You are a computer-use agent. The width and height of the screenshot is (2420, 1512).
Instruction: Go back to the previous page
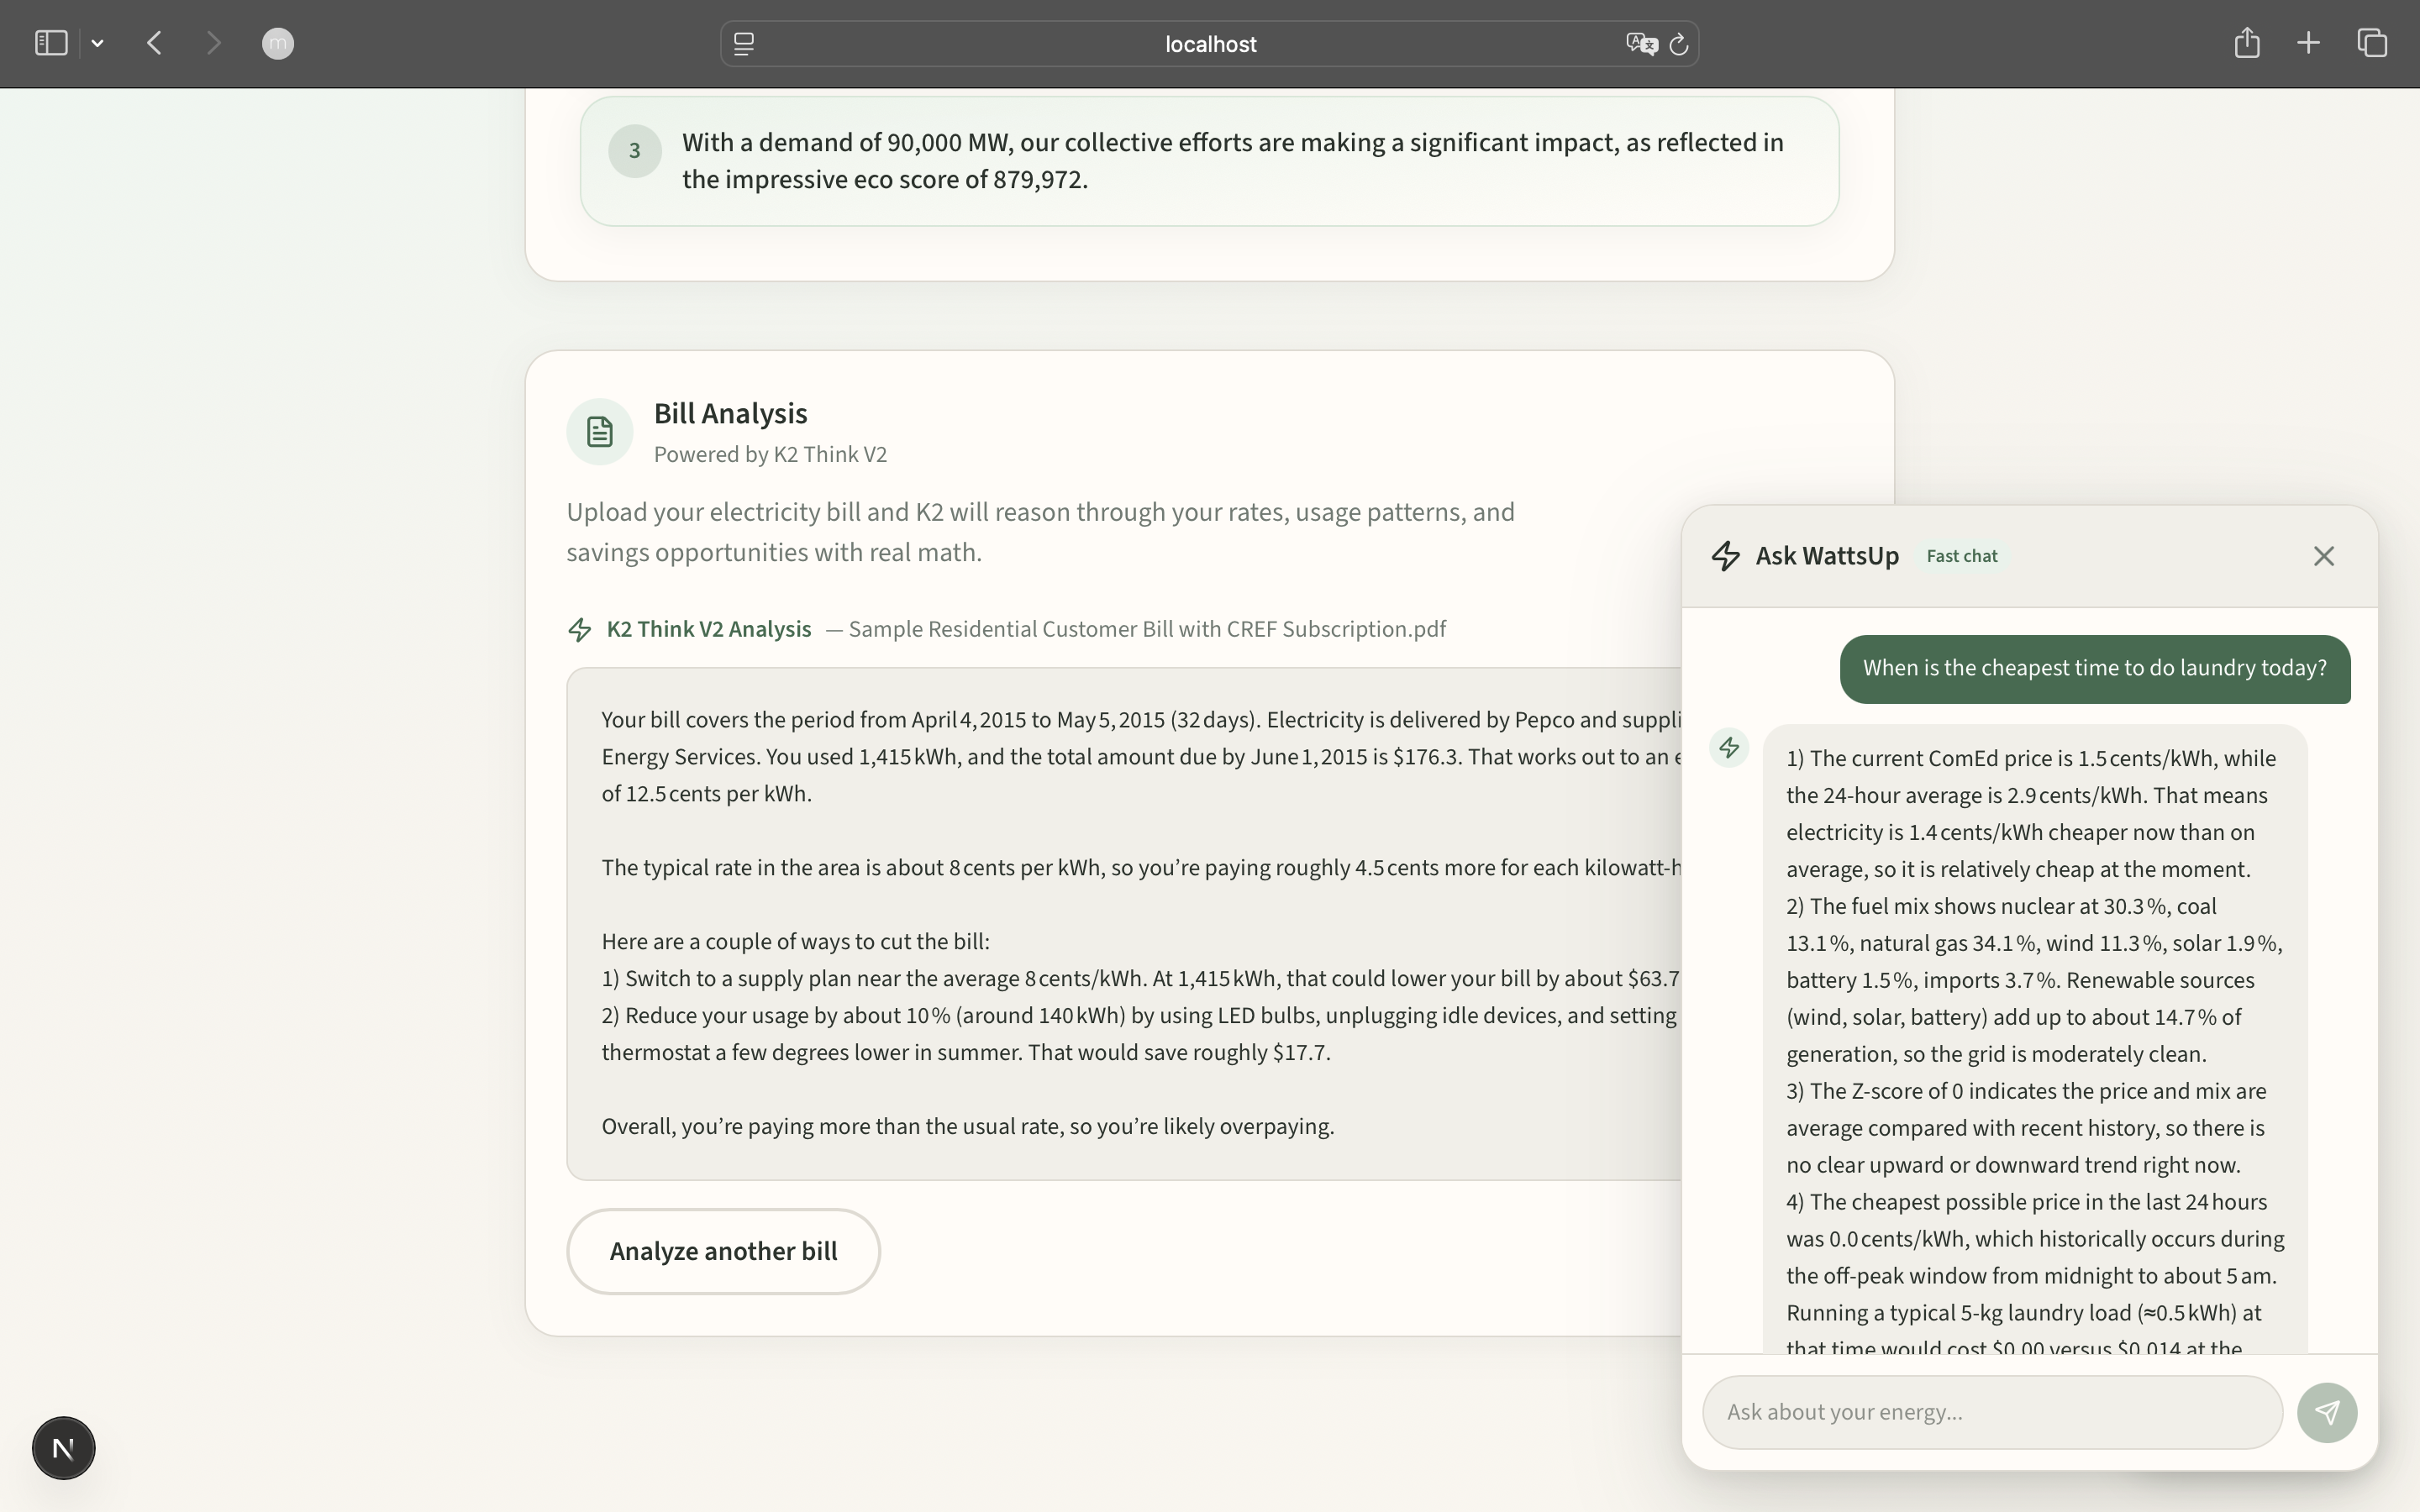point(154,43)
